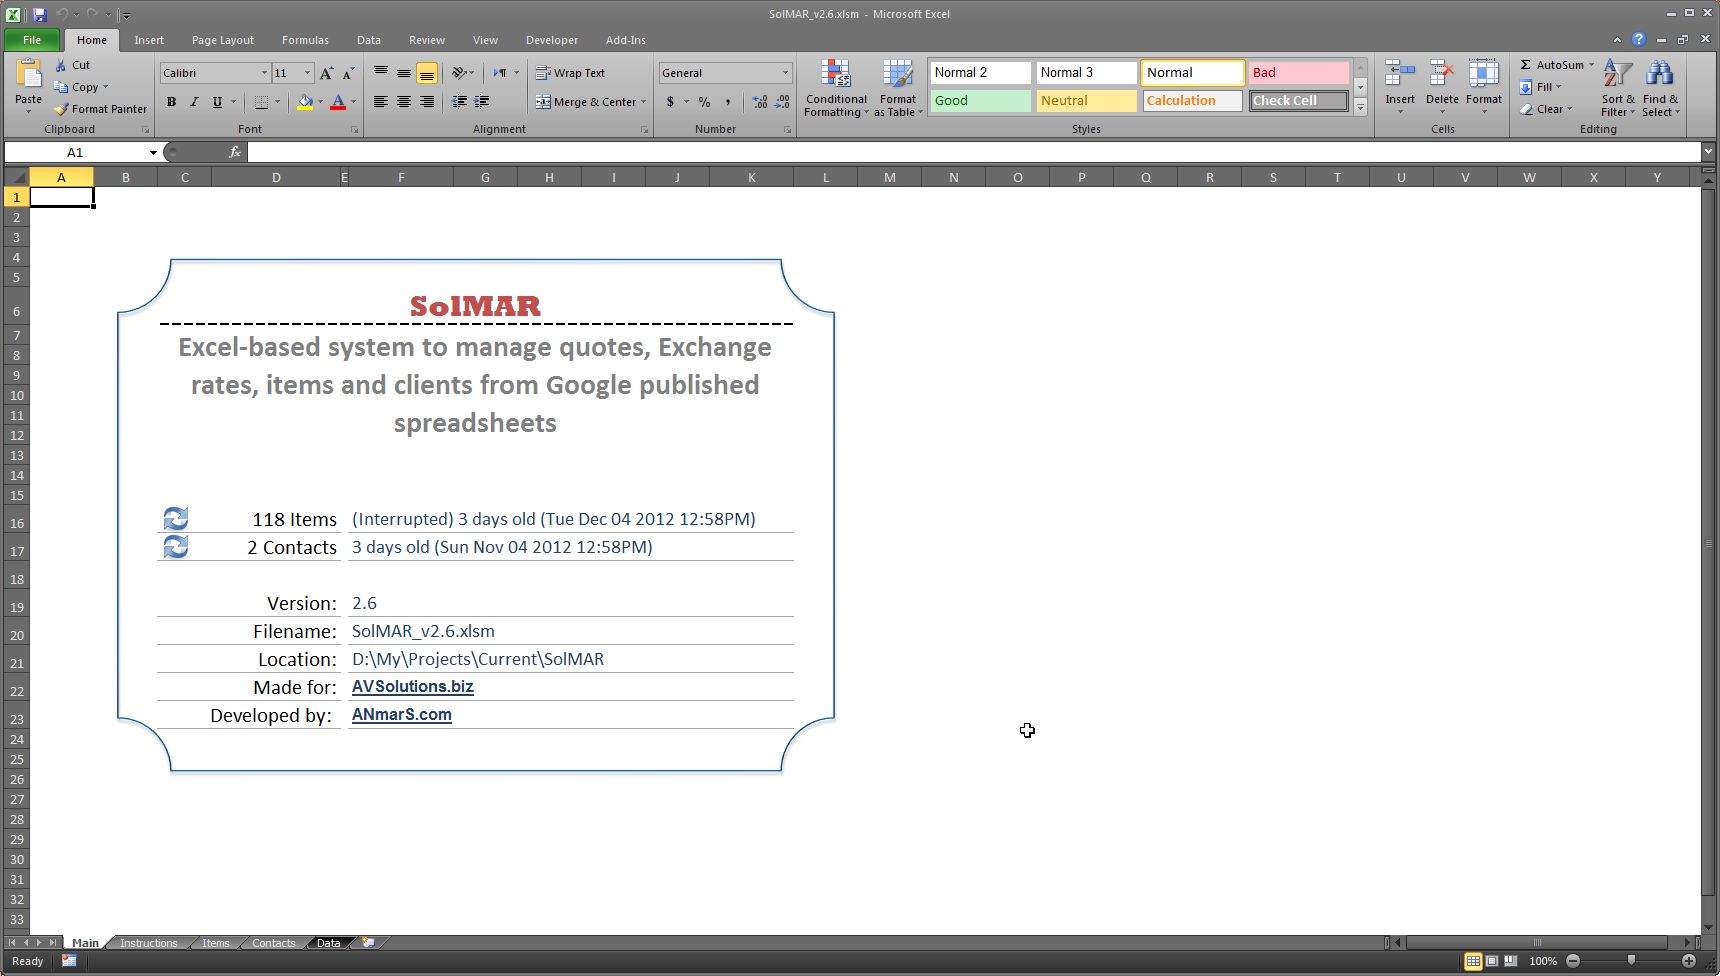Open Find & Select binoculars

[1660, 88]
